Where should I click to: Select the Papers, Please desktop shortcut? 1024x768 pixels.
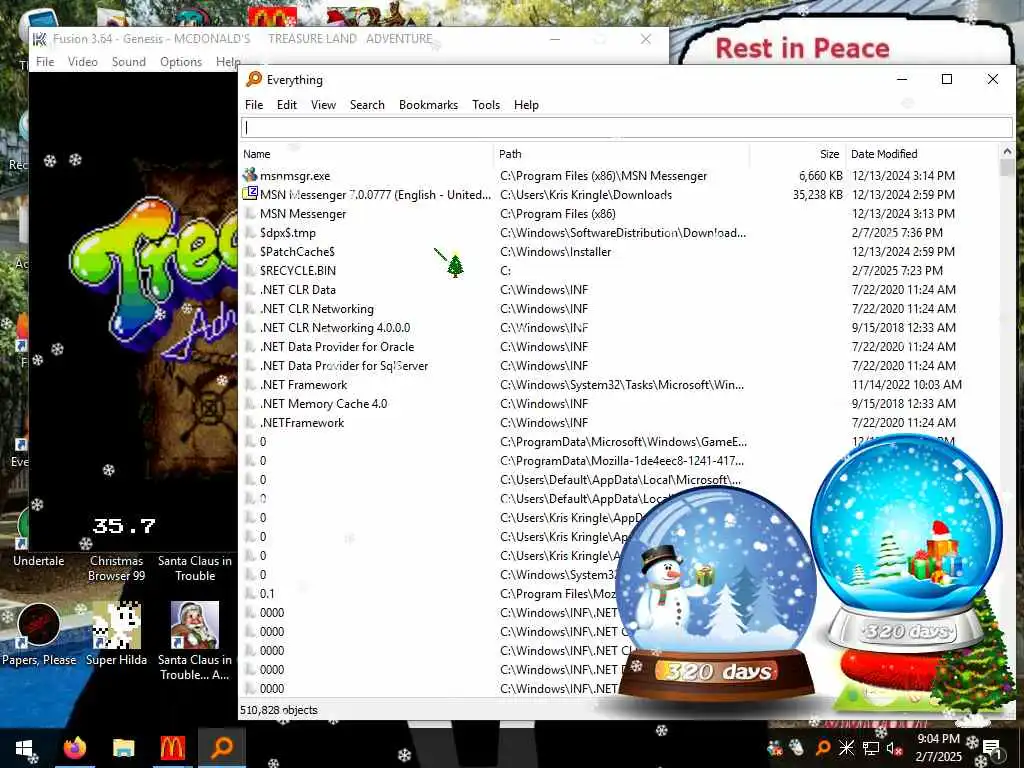[39, 634]
